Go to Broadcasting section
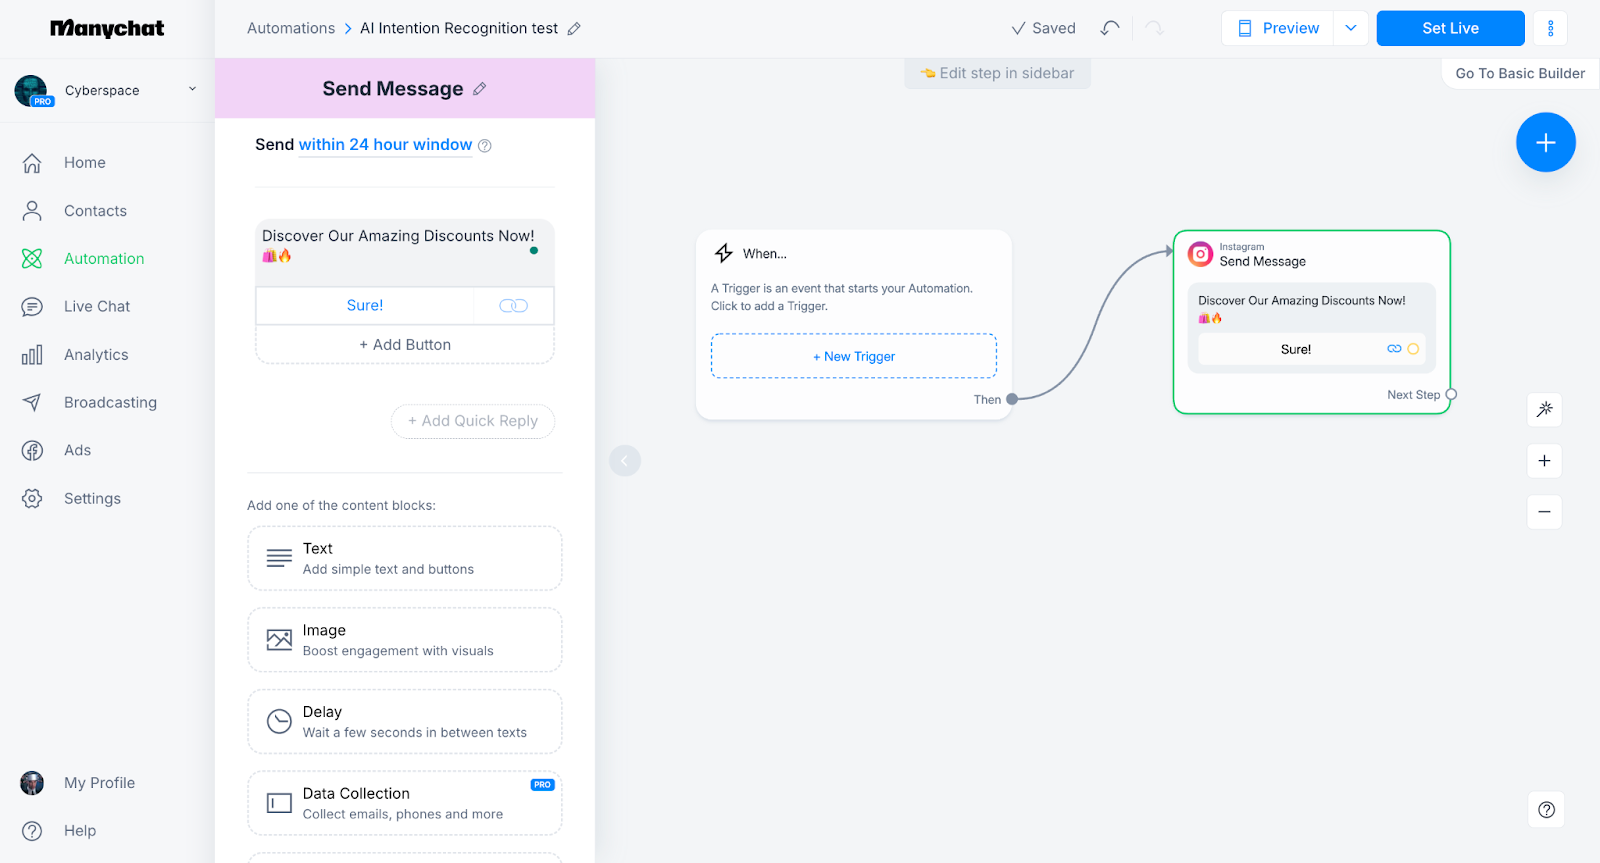Screen dimensions: 1600x863 [110, 403]
